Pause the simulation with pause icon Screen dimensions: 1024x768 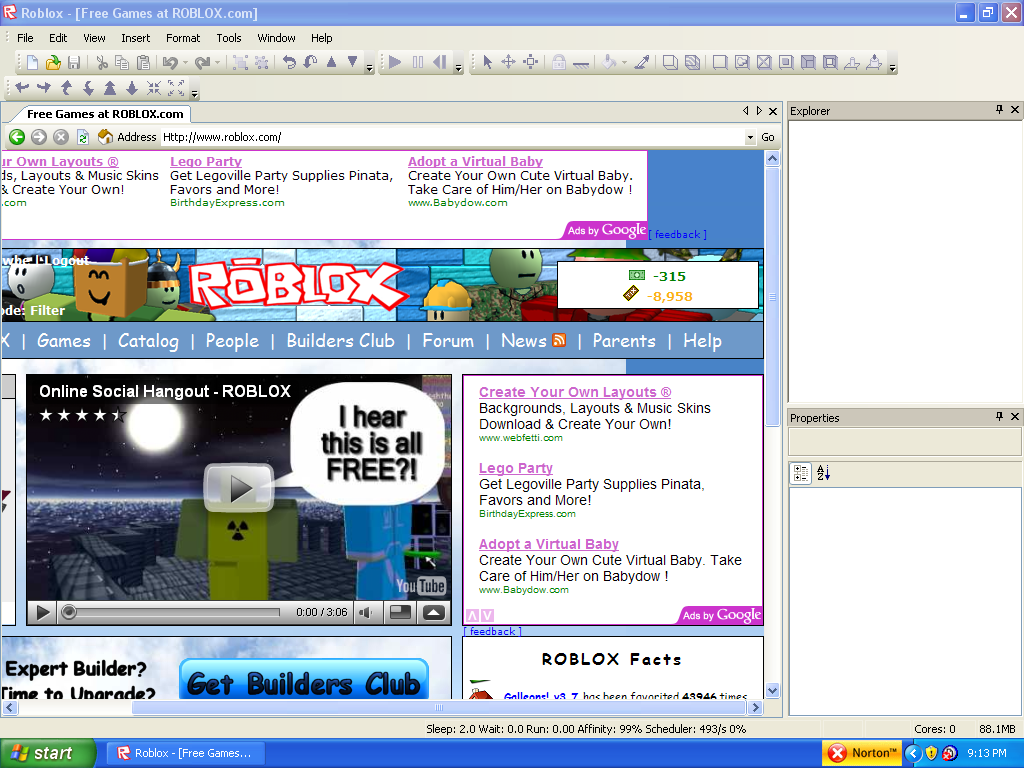[418, 62]
